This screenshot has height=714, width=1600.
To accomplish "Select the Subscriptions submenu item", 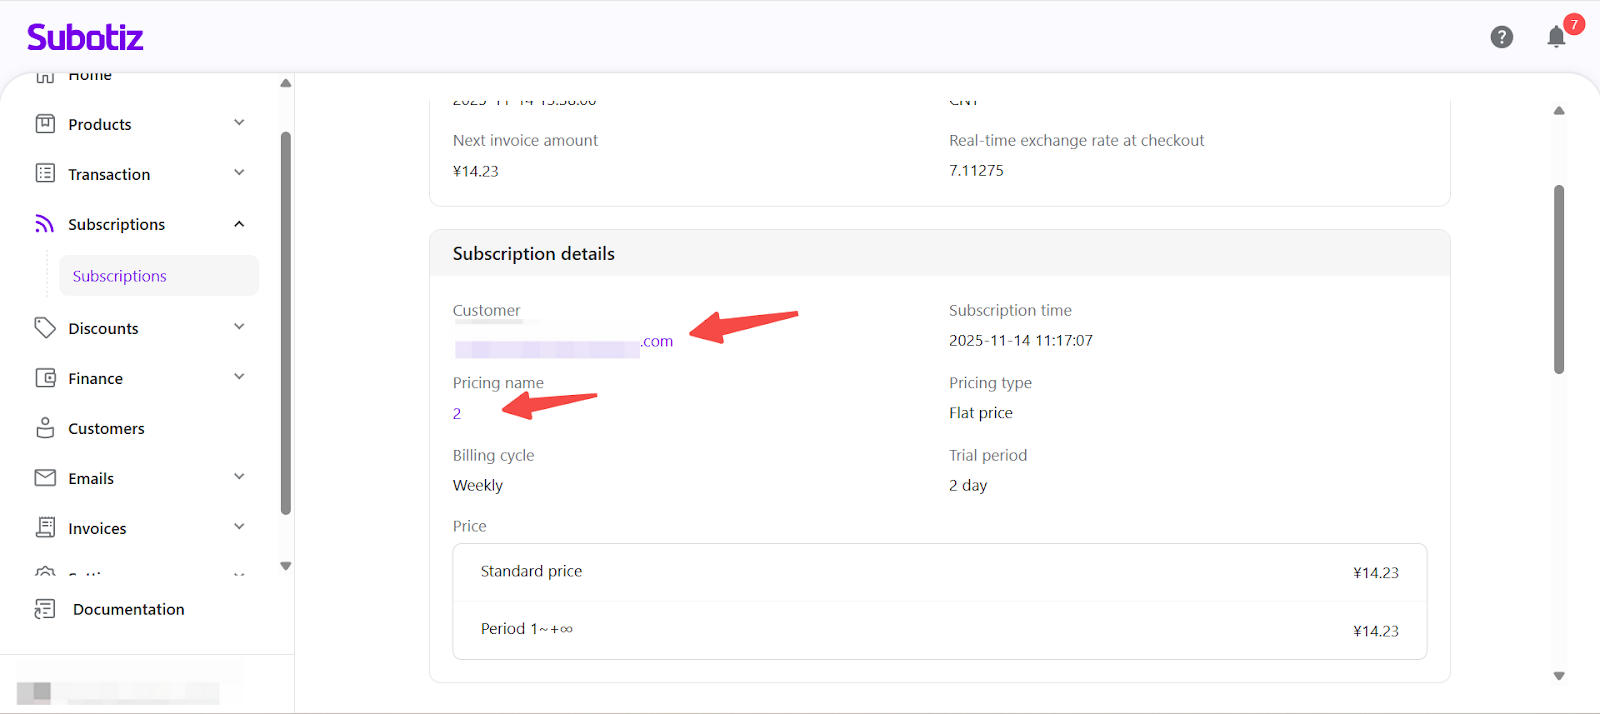I will click(120, 276).
